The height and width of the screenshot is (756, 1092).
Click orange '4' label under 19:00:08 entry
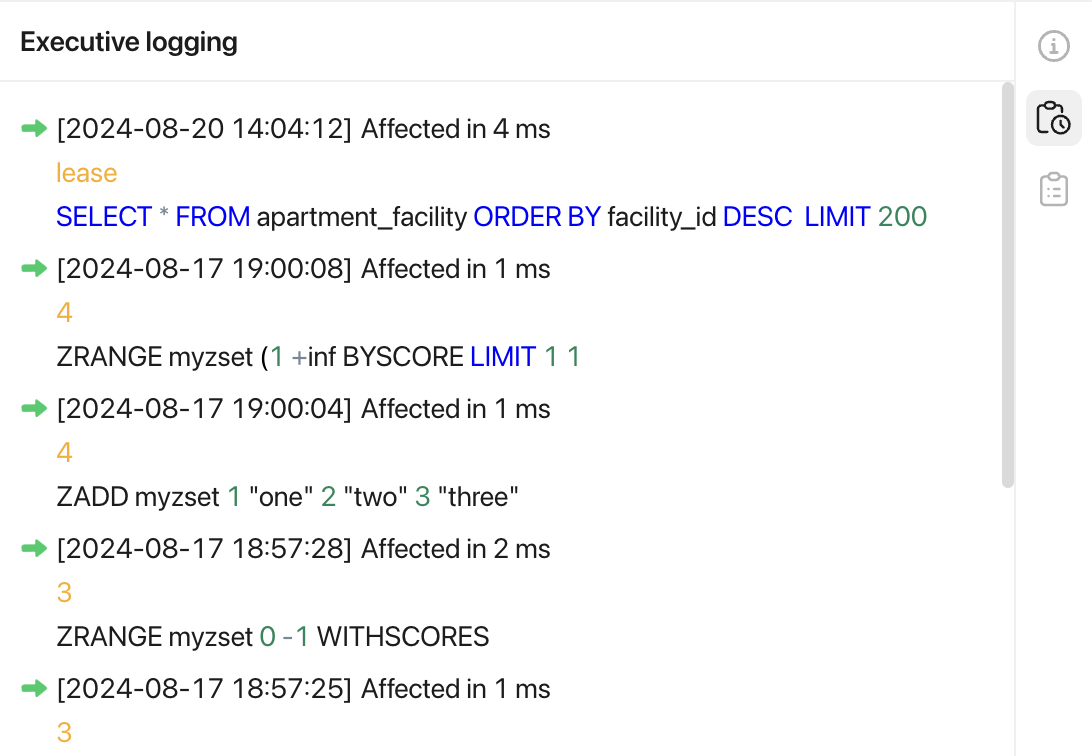tap(64, 313)
